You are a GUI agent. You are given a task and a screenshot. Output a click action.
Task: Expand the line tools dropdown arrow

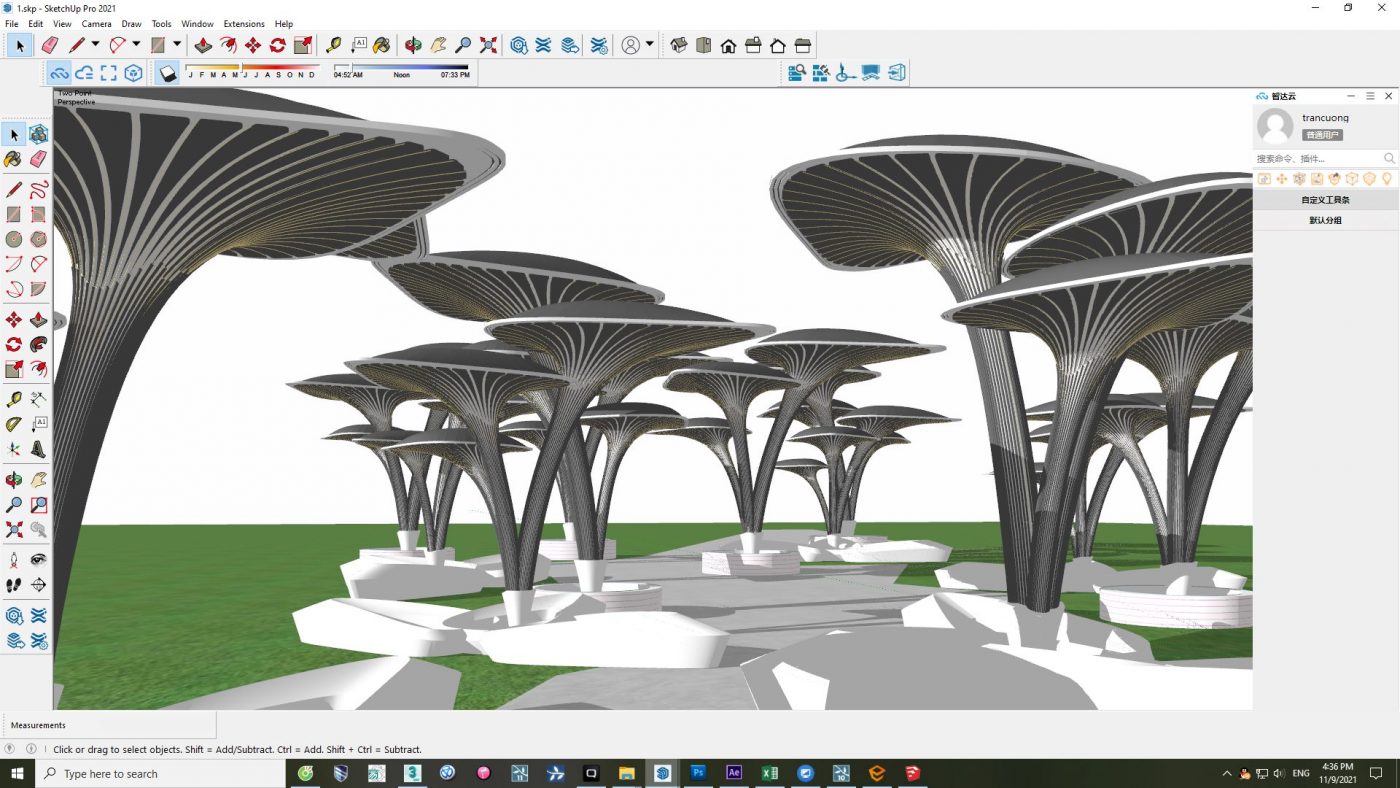[95, 45]
